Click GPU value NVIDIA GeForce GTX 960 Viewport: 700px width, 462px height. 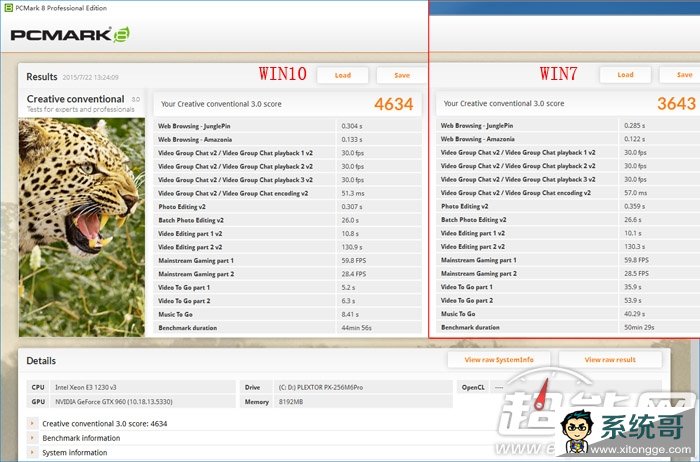point(114,402)
